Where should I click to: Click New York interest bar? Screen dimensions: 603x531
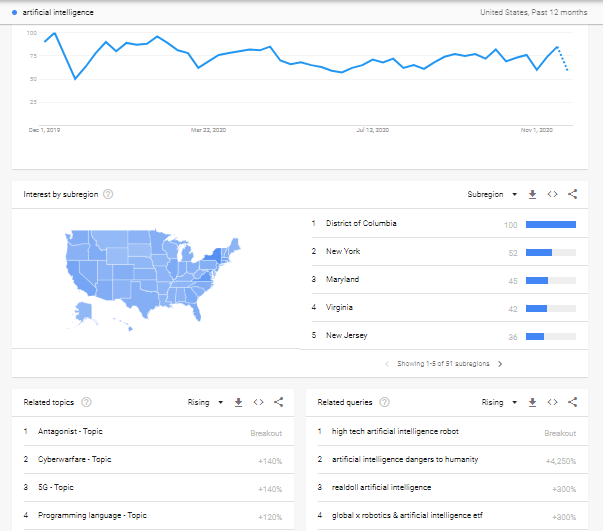[551, 253]
